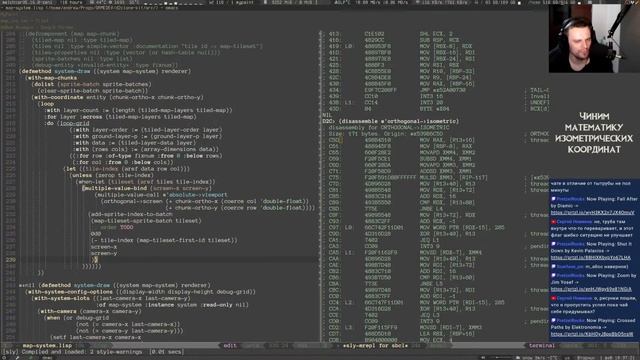The image size is (640, 360).
Task: Click the ':with (rows cols)' array-dimensions line
Action: point(146,149)
